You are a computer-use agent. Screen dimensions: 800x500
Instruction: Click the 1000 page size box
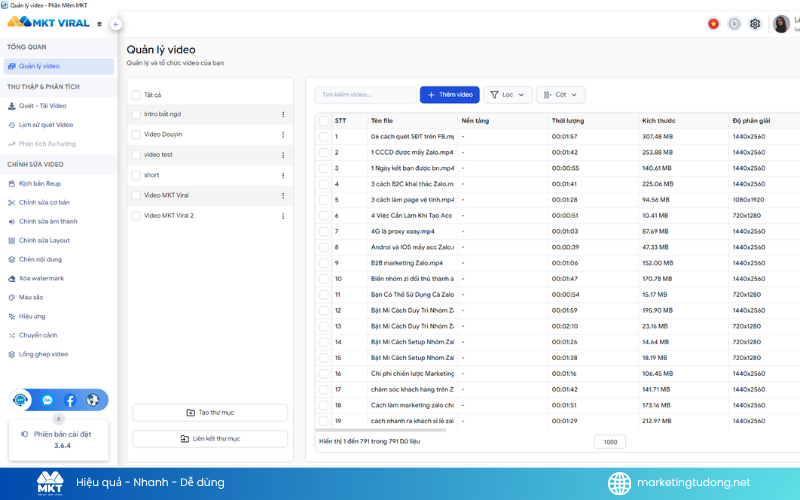(610, 442)
